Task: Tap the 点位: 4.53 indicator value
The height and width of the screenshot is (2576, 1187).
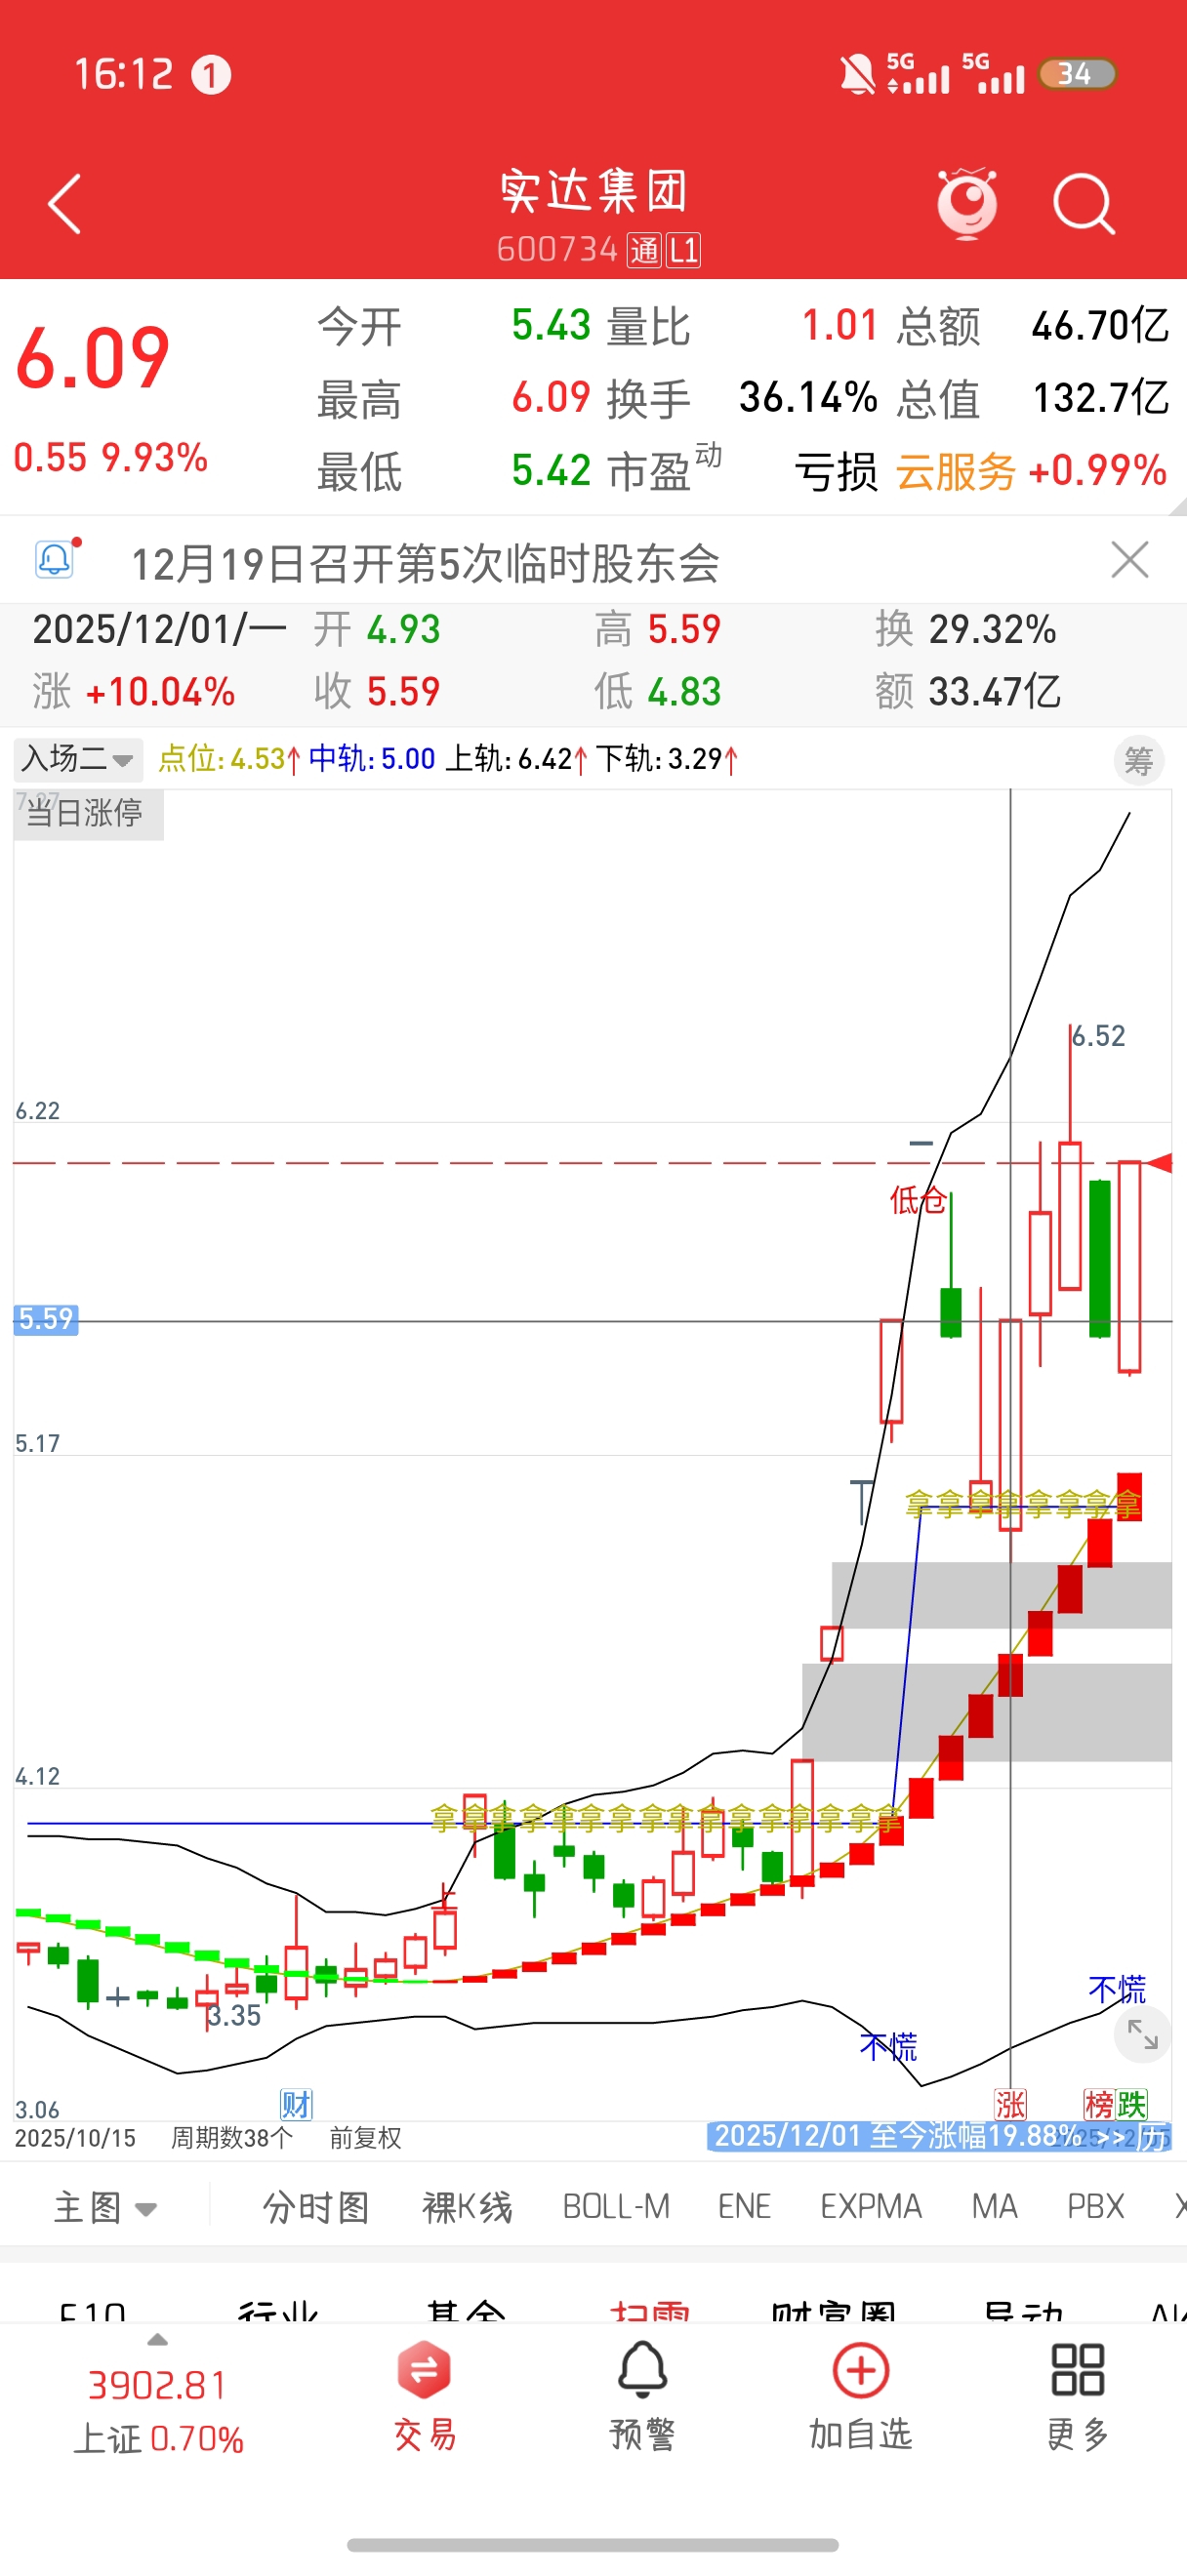Action: (229, 759)
